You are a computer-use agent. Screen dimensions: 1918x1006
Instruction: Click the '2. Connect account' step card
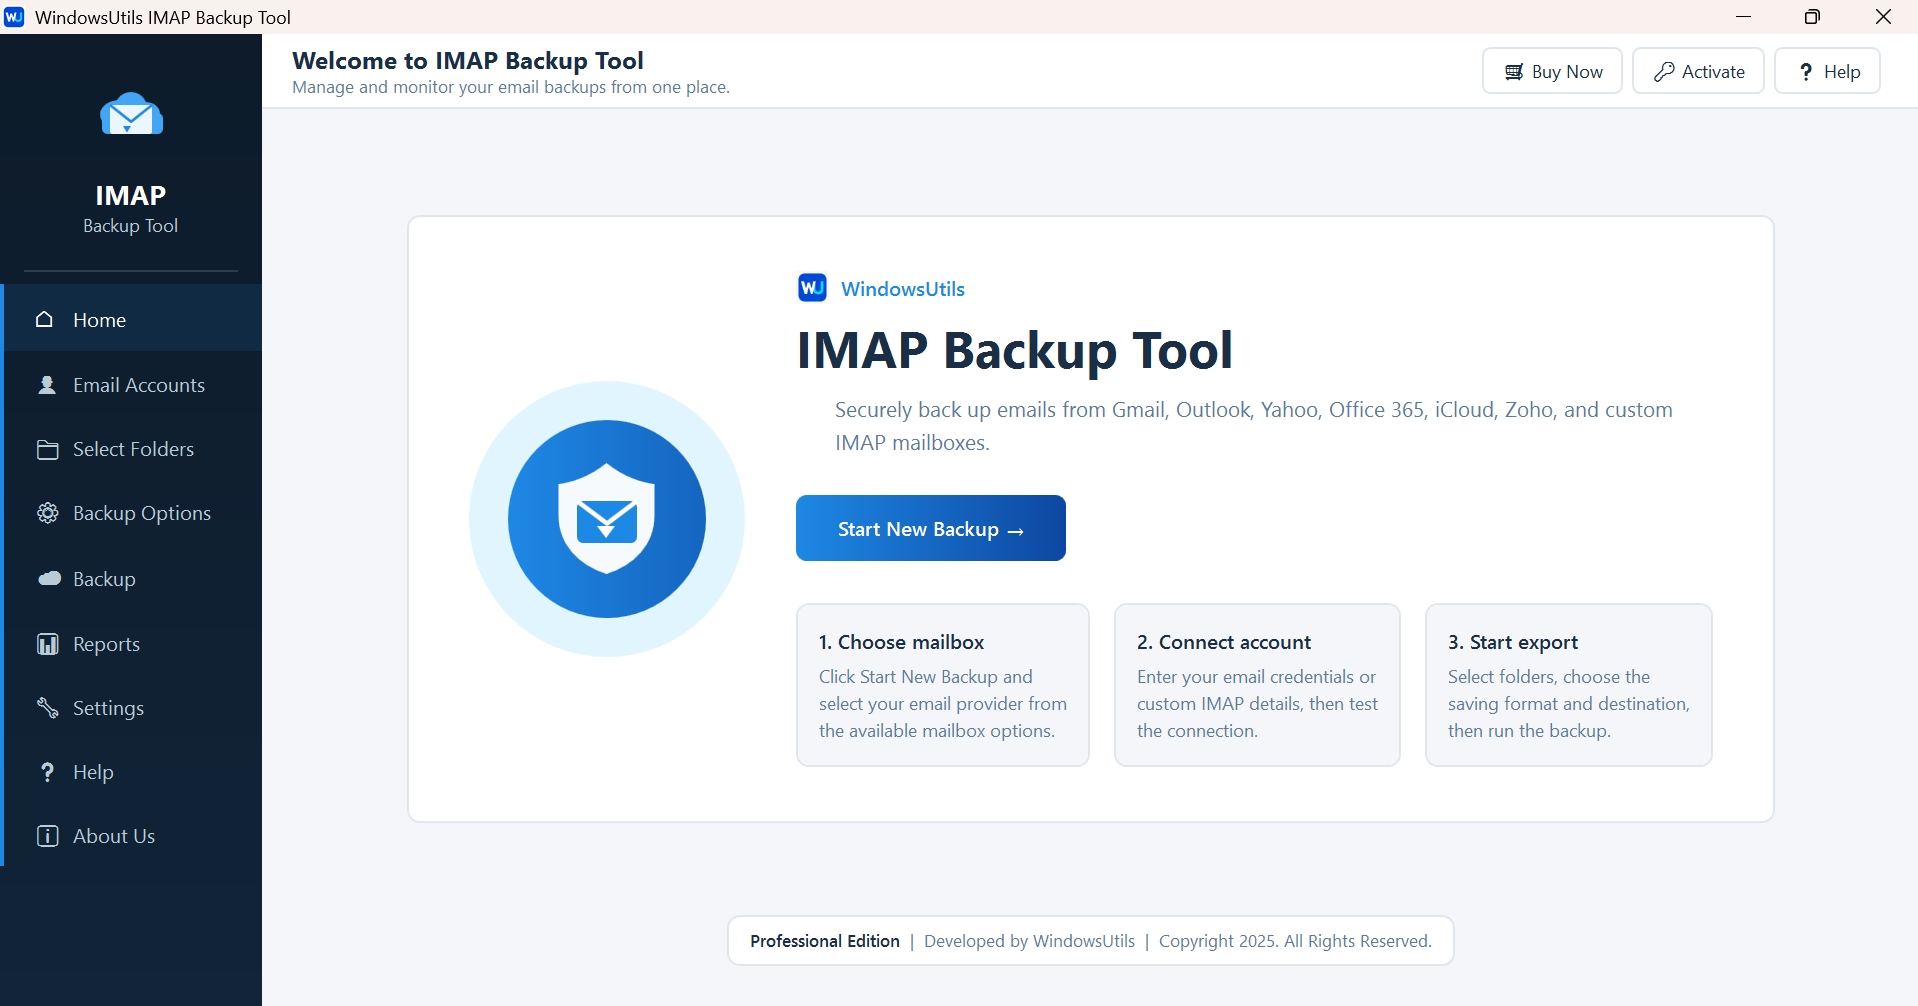point(1257,685)
